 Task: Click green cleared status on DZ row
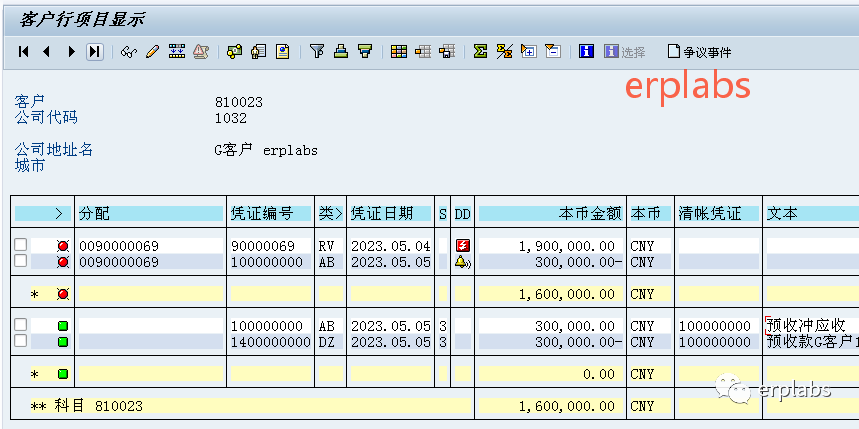tap(63, 342)
